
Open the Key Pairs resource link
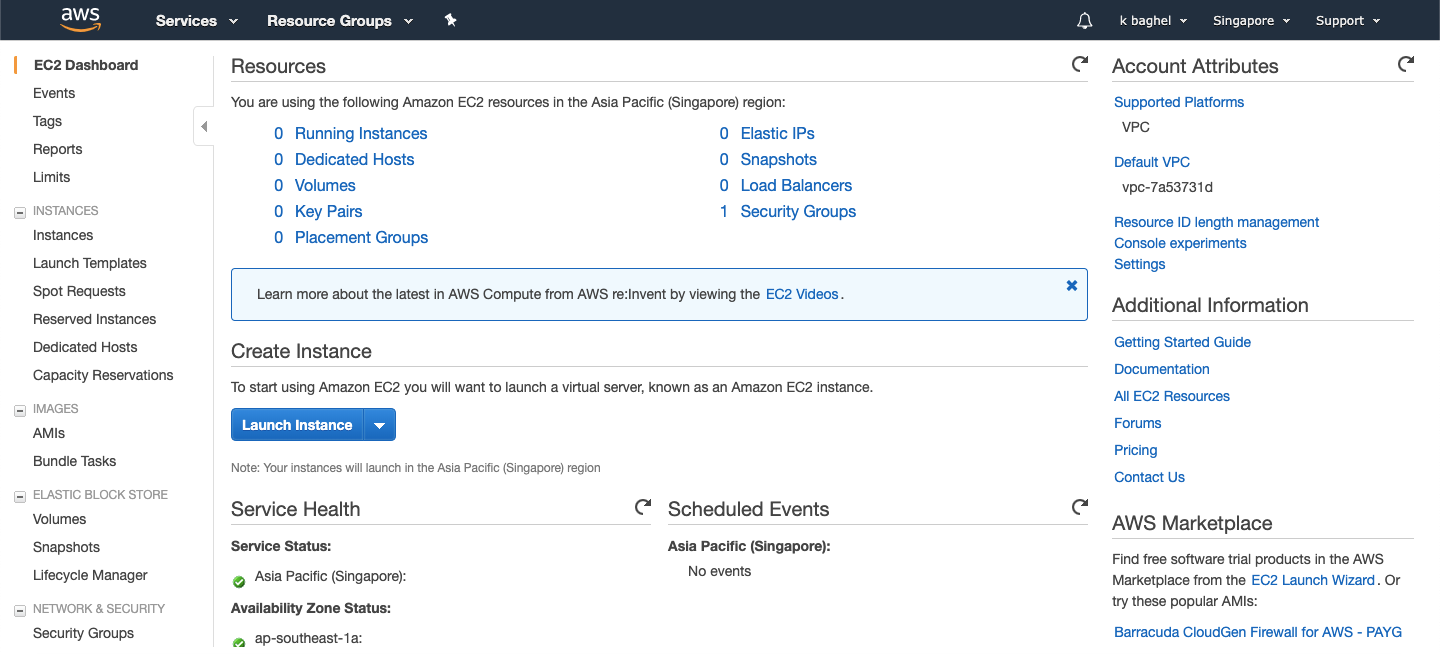[328, 211]
